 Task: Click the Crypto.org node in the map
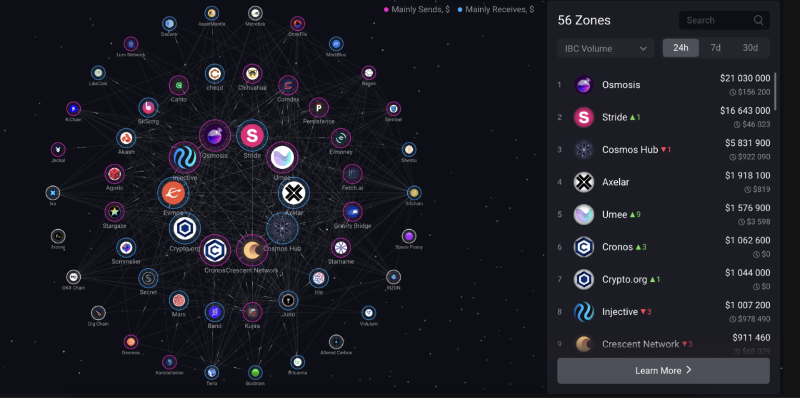(185, 229)
